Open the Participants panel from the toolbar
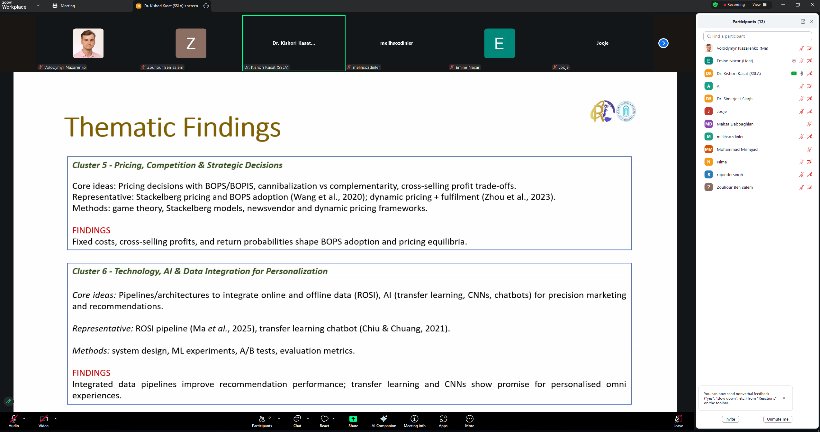This screenshot has height=432, width=820. 262,421
